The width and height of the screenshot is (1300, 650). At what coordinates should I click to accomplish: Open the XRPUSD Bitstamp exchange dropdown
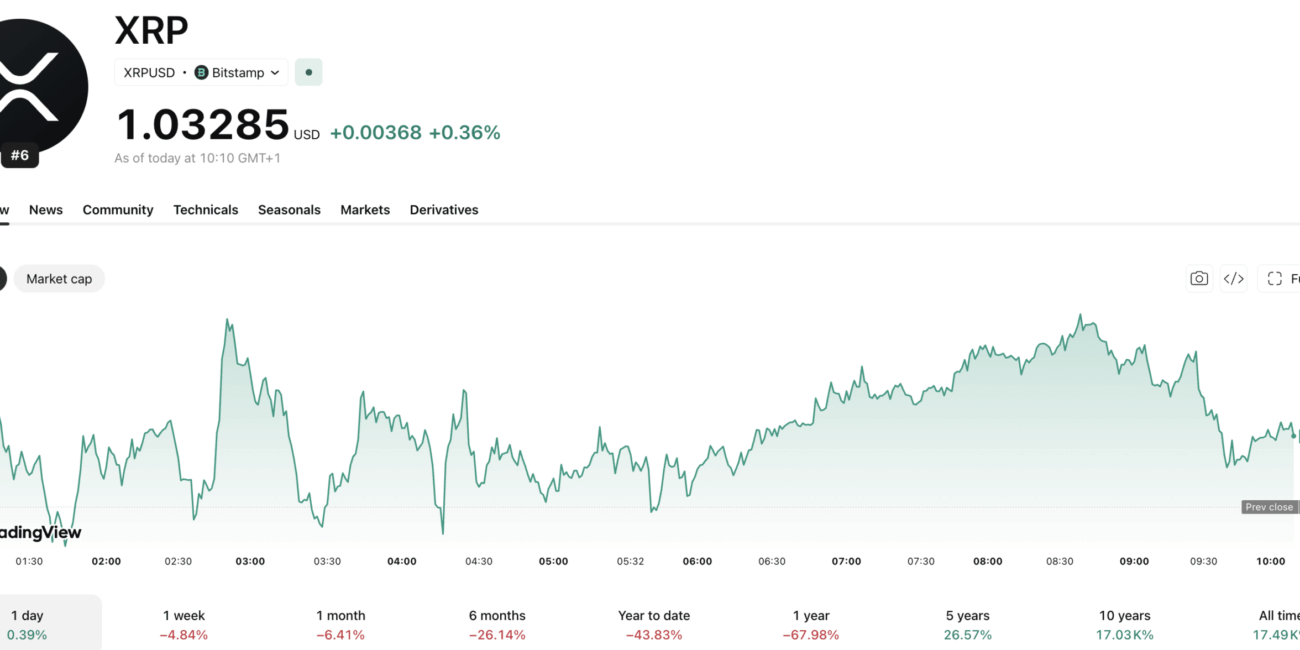pyautogui.click(x=201, y=72)
